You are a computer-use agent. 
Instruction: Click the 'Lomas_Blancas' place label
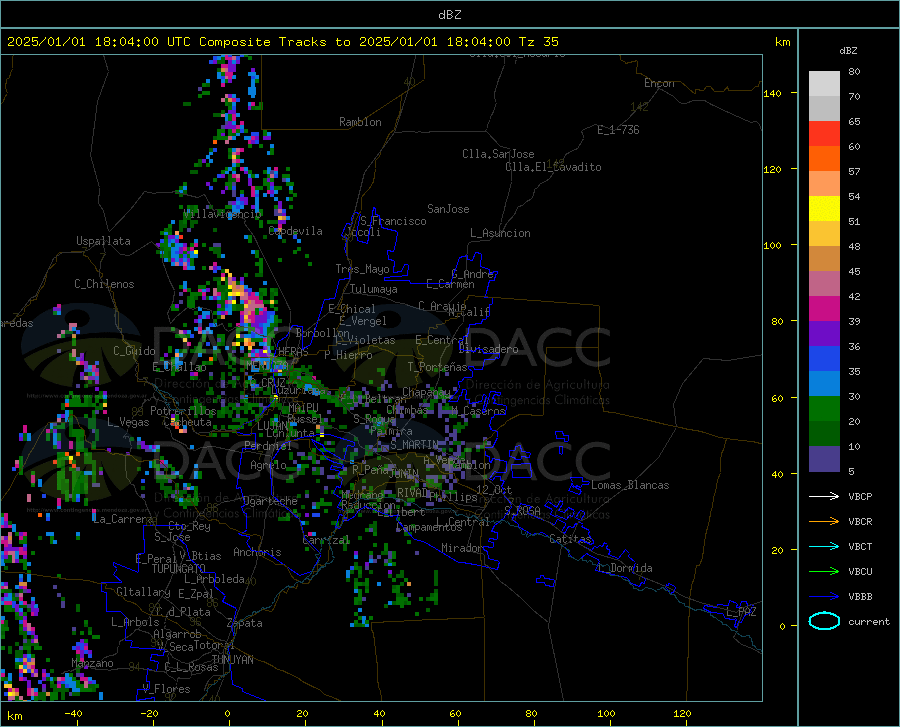(x=630, y=485)
